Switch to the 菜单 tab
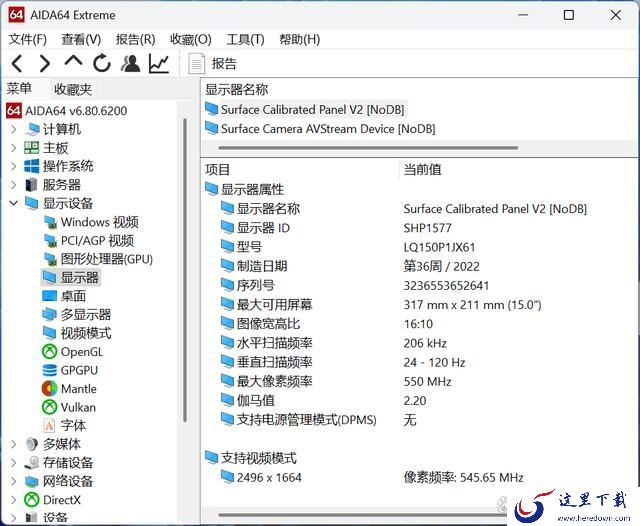 tap(19, 89)
